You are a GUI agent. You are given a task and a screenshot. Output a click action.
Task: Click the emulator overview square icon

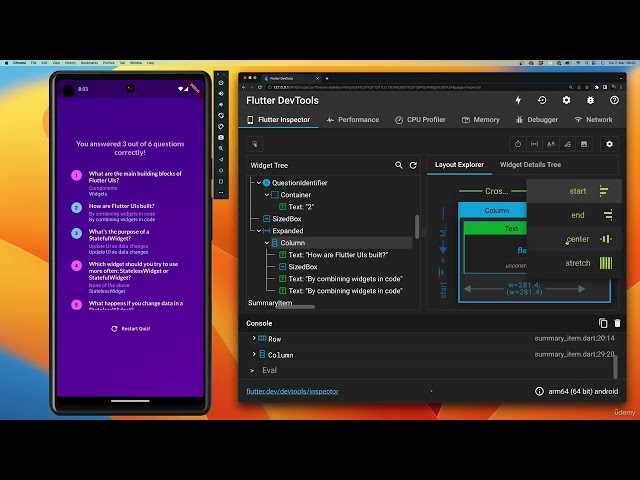221,182
